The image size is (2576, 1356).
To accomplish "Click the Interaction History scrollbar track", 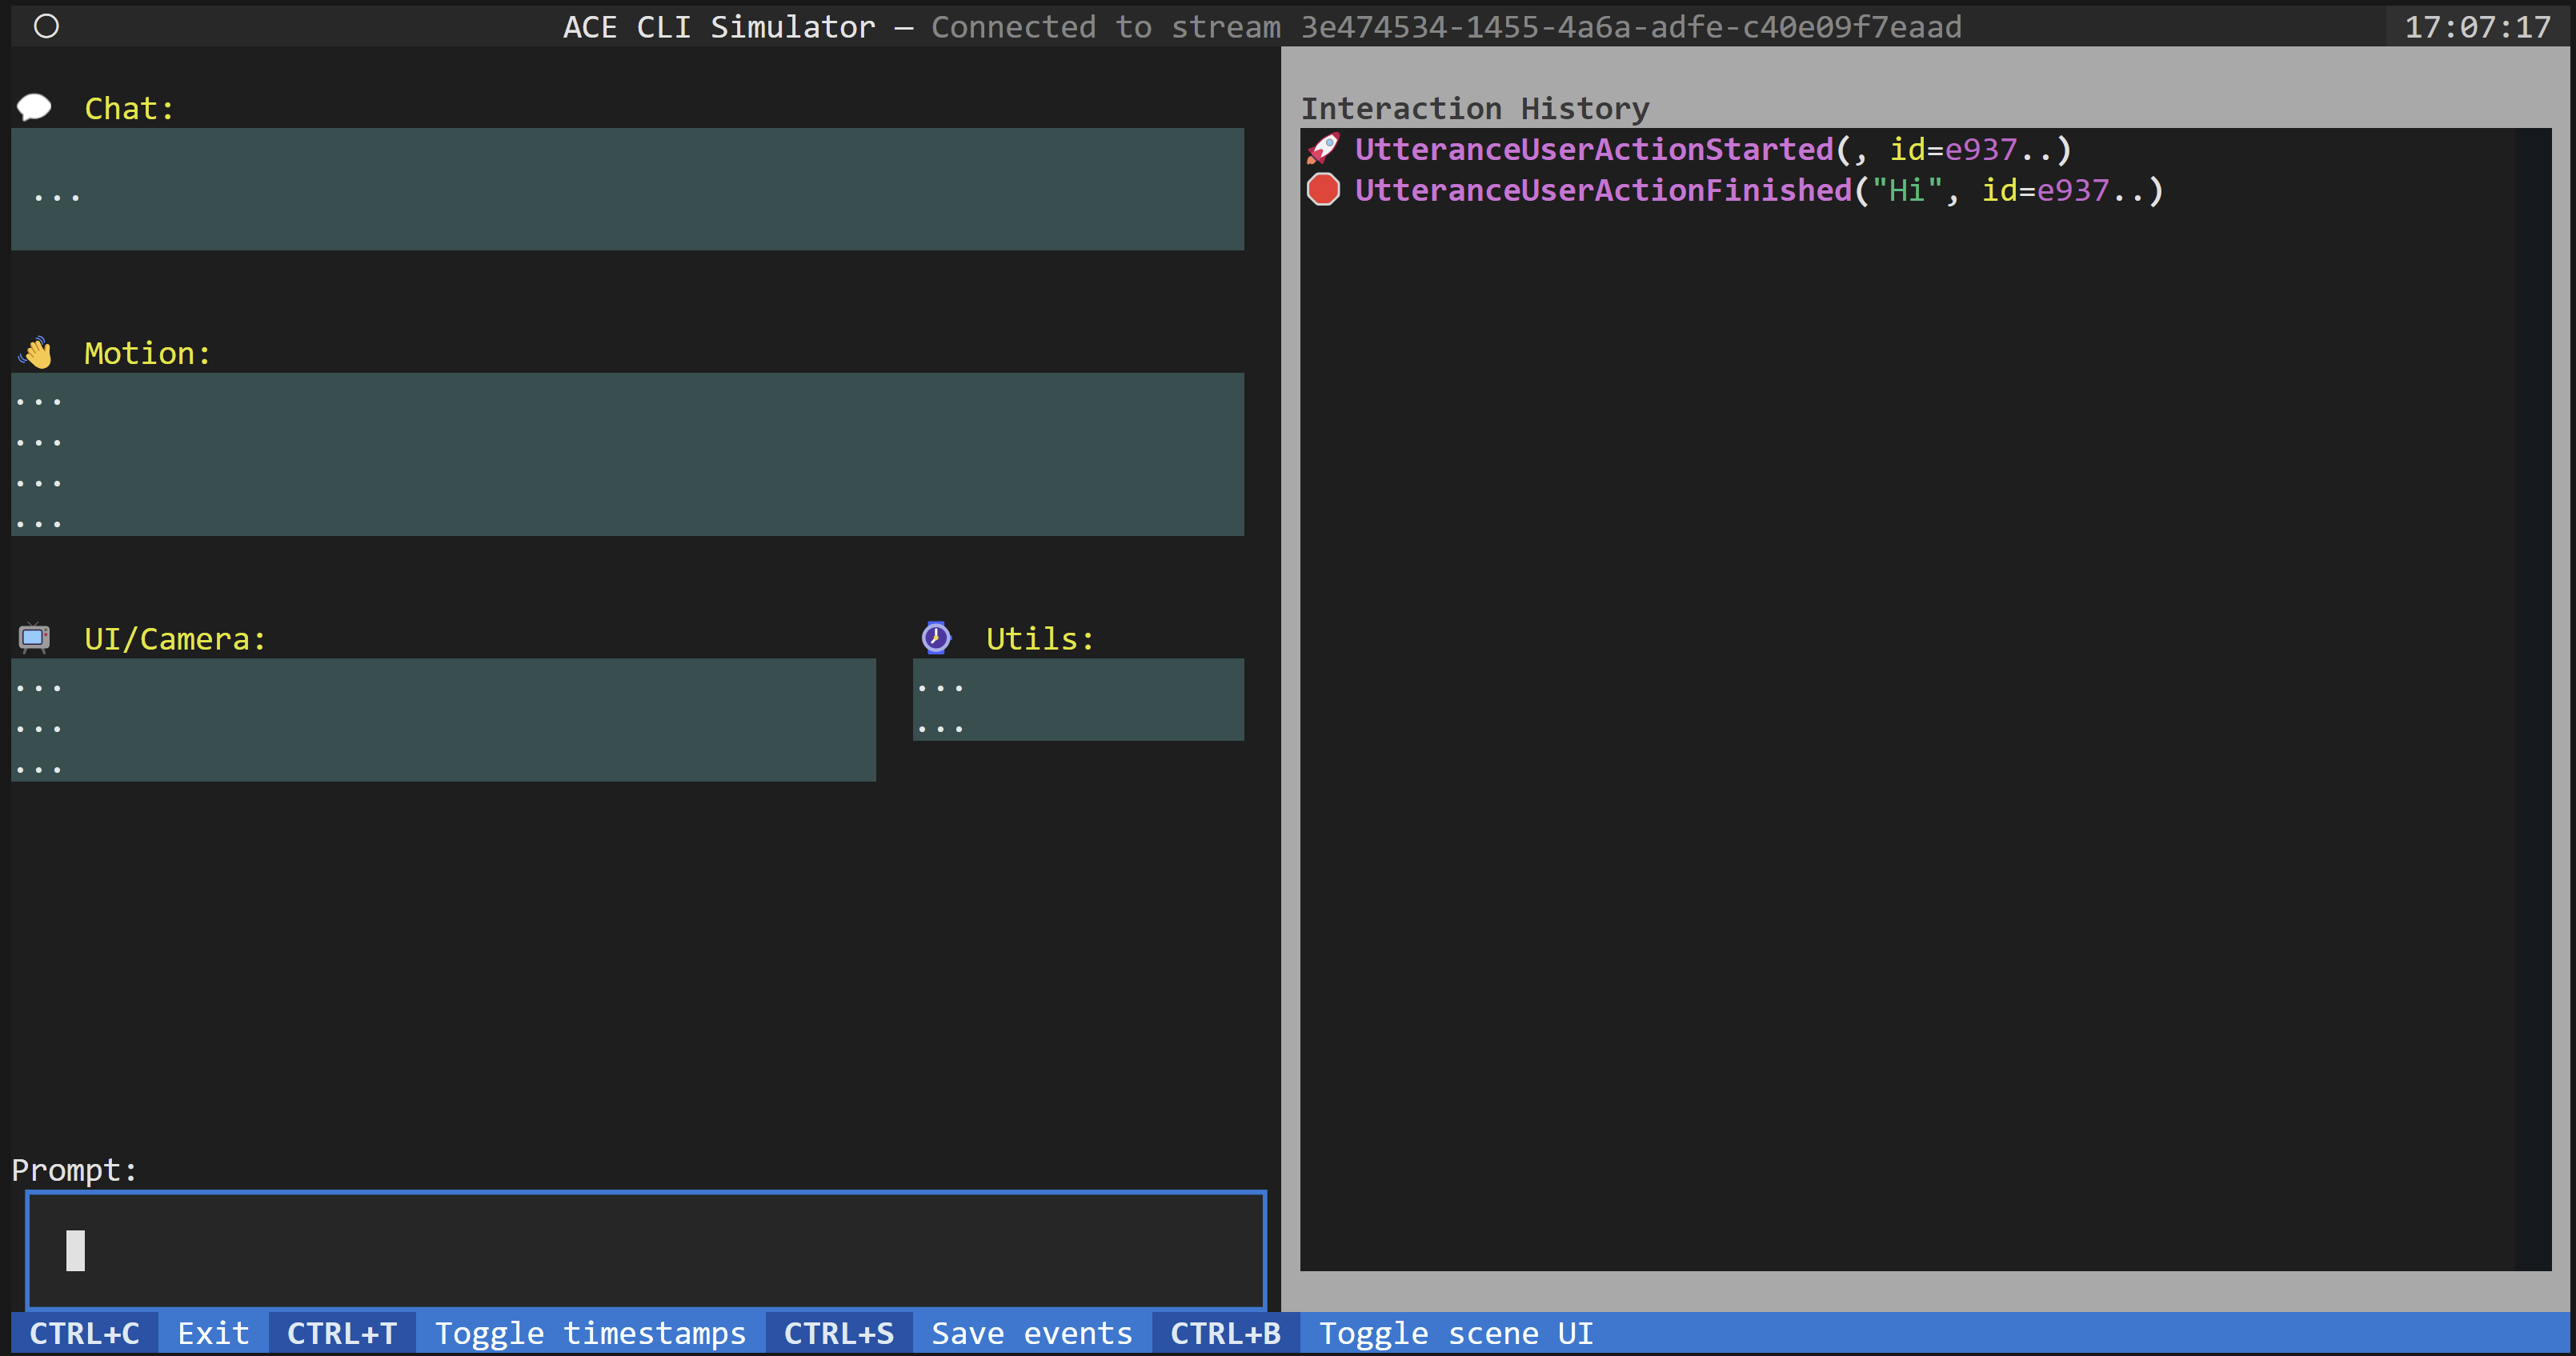I will 2533,699.
